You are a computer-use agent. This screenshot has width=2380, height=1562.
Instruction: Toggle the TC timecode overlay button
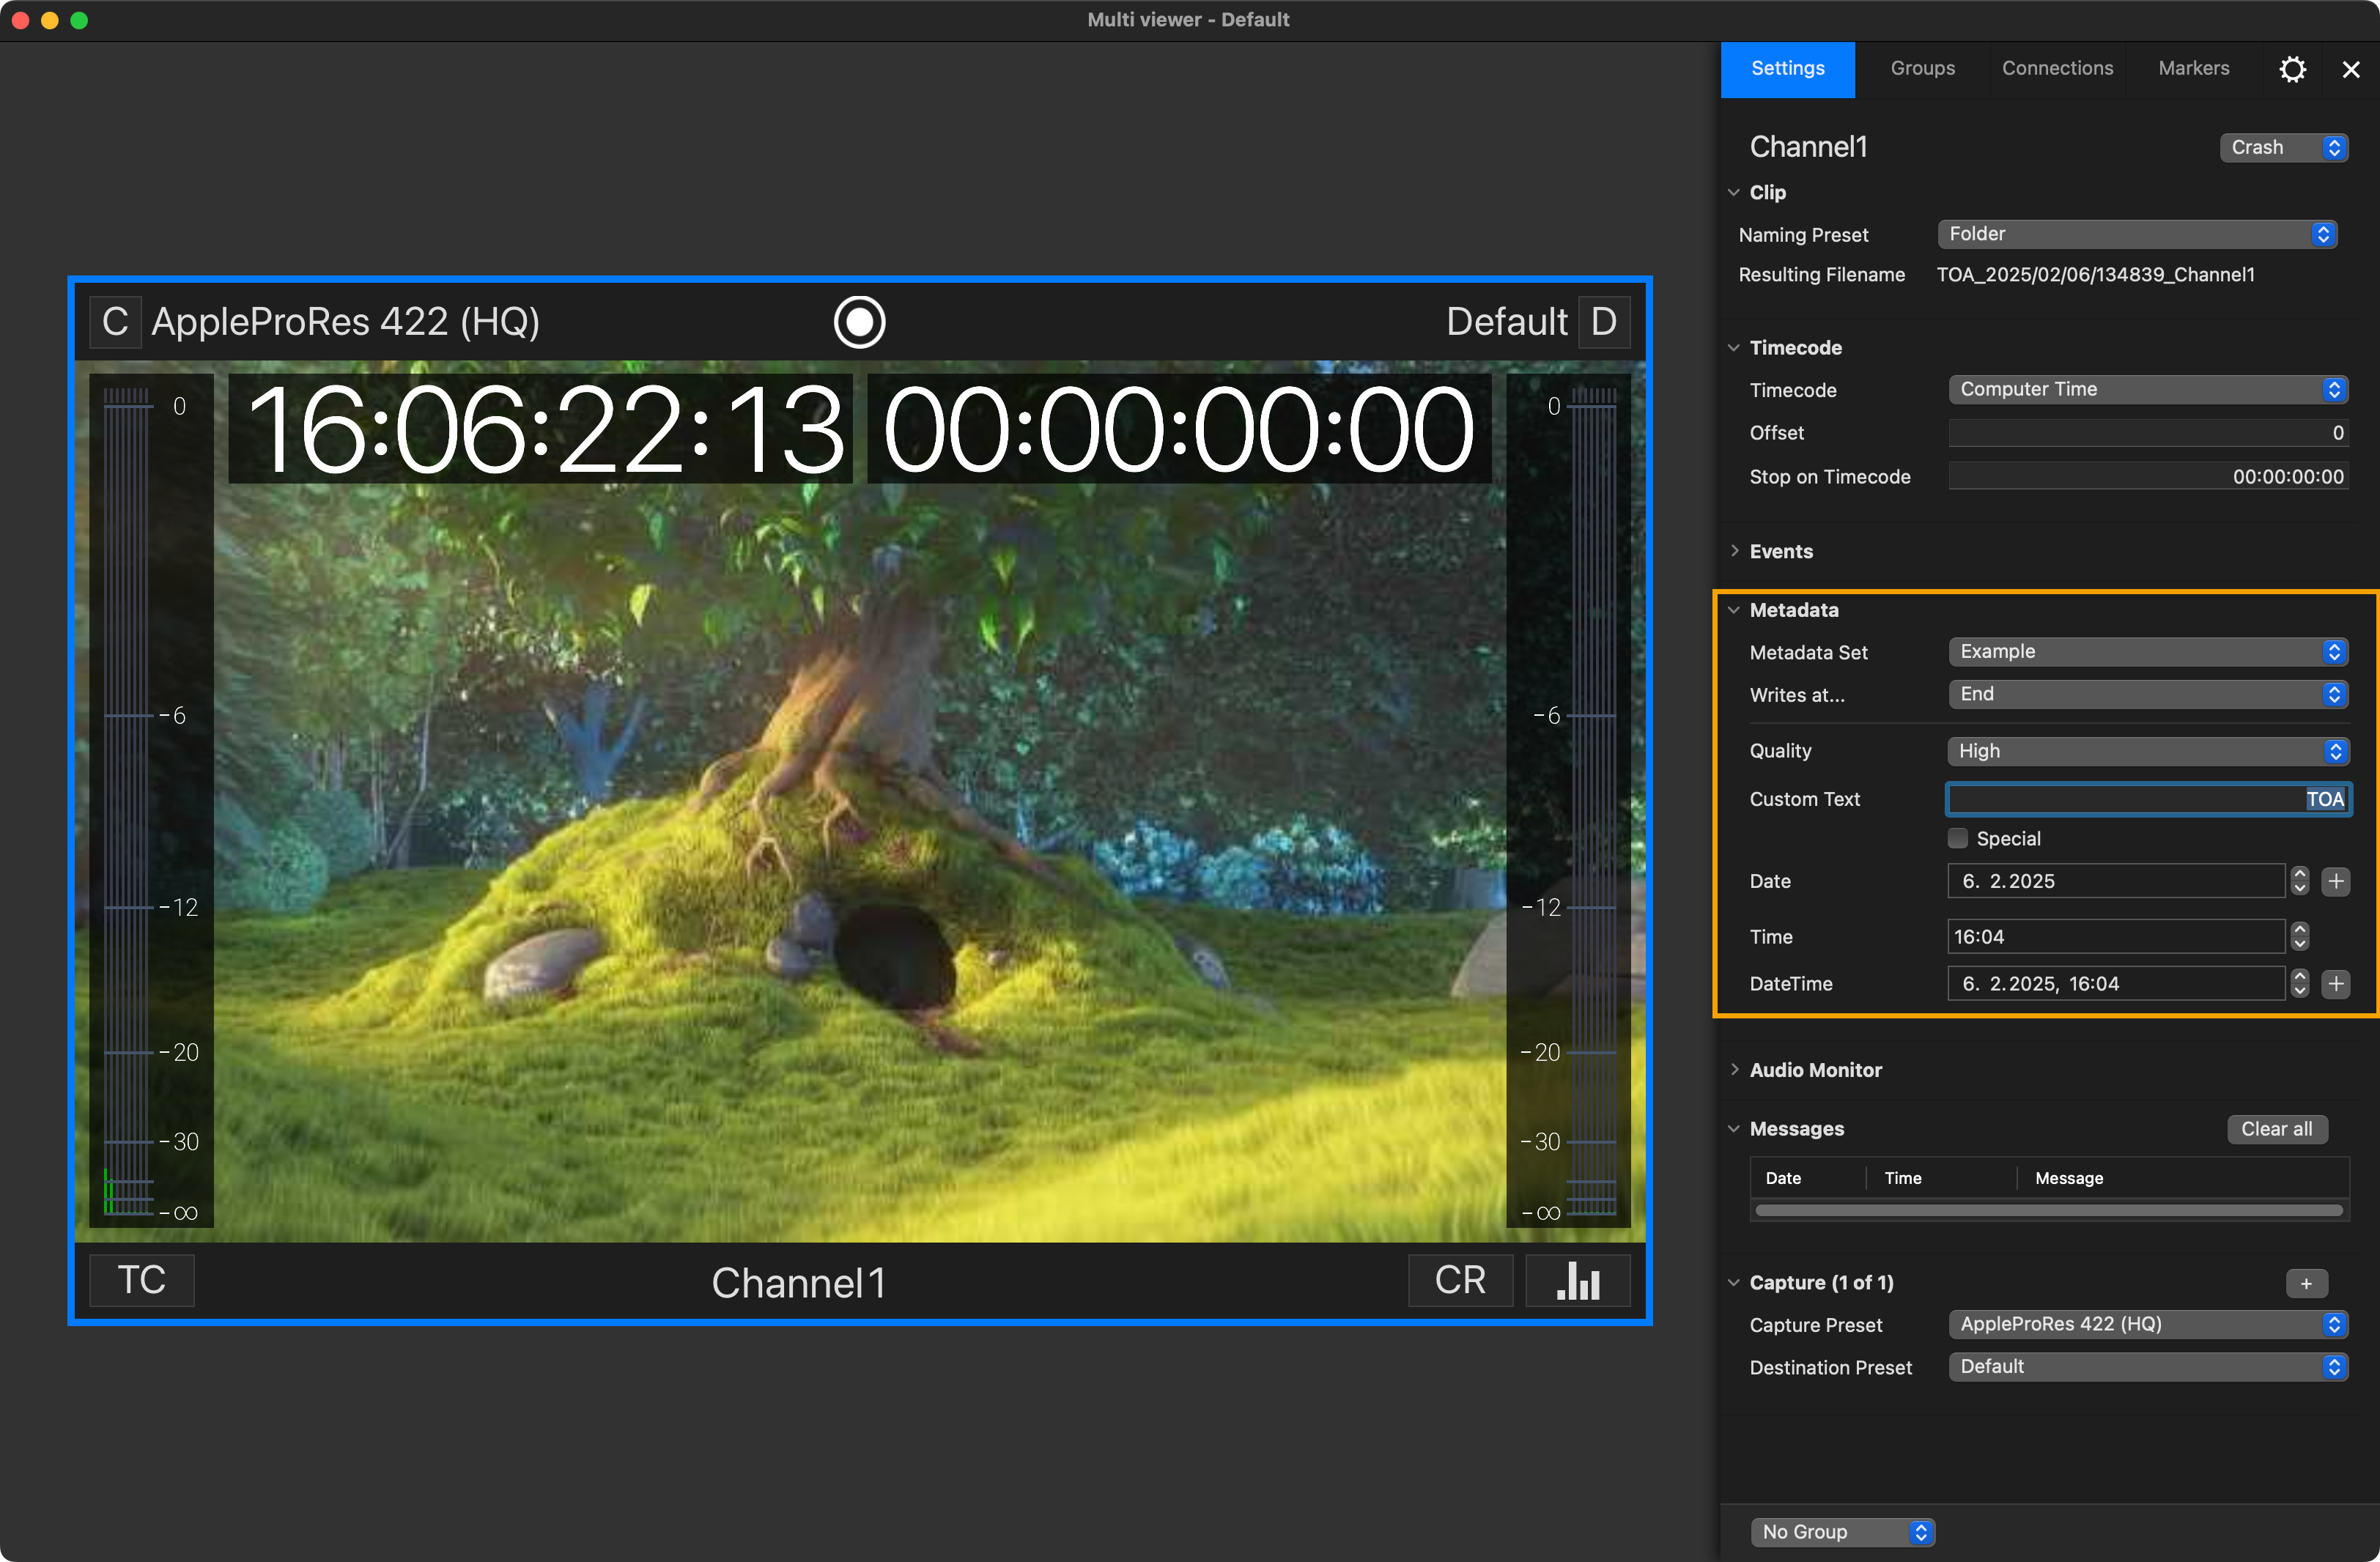coord(142,1280)
